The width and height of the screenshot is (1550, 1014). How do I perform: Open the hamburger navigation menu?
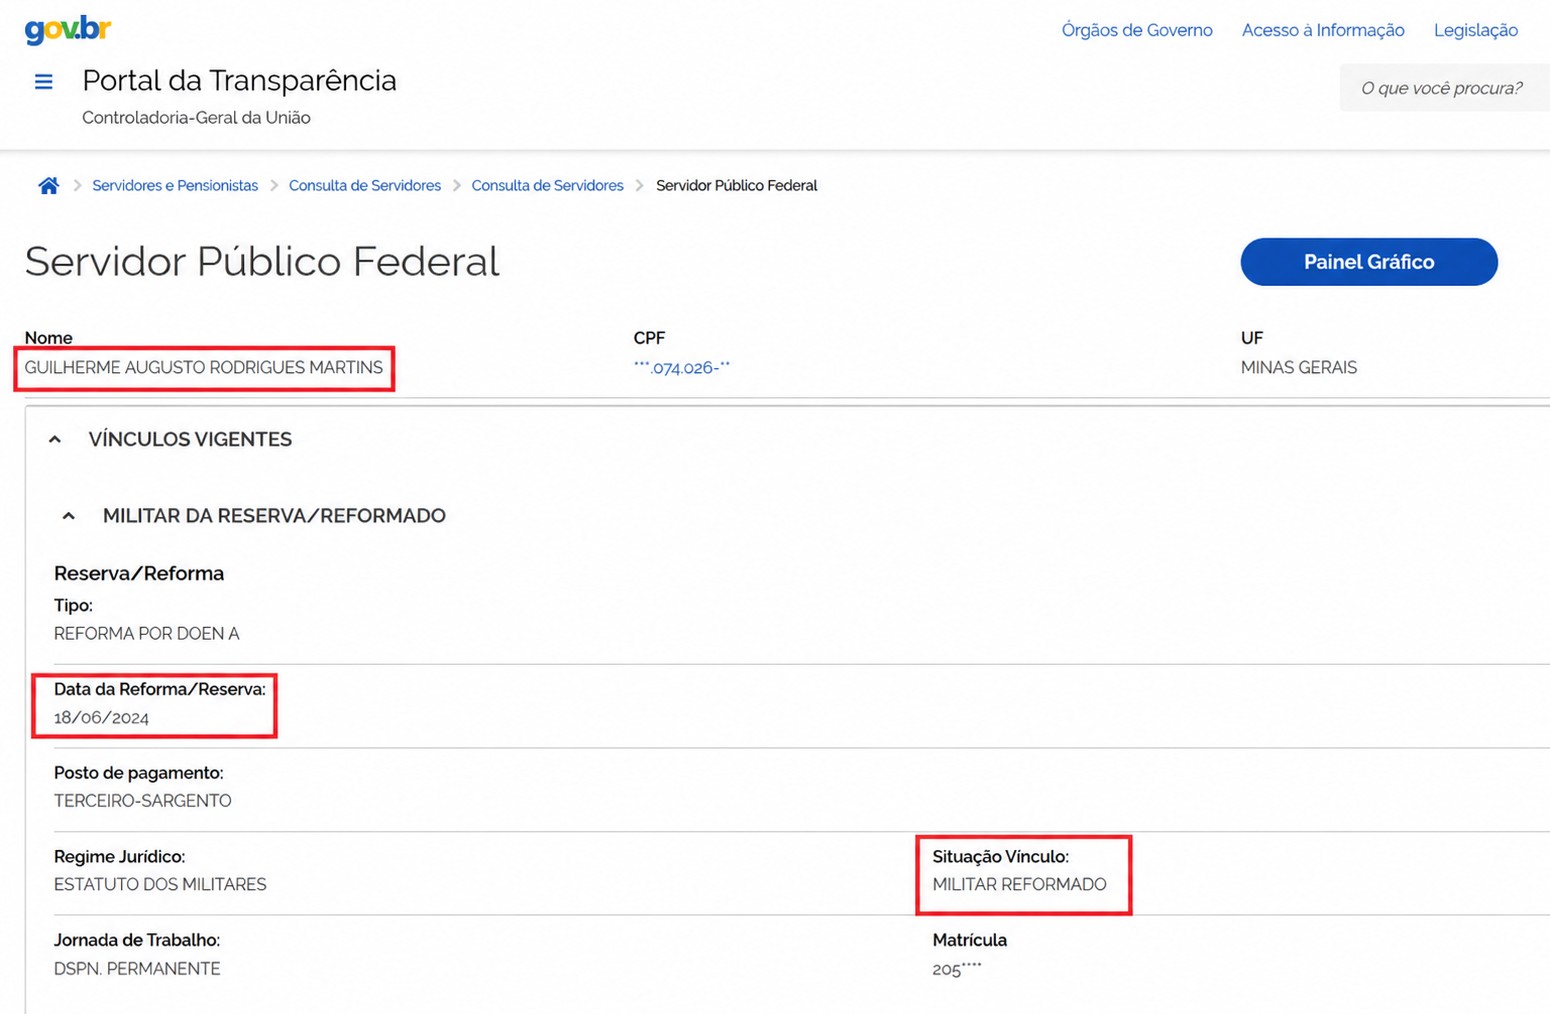(43, 81)
